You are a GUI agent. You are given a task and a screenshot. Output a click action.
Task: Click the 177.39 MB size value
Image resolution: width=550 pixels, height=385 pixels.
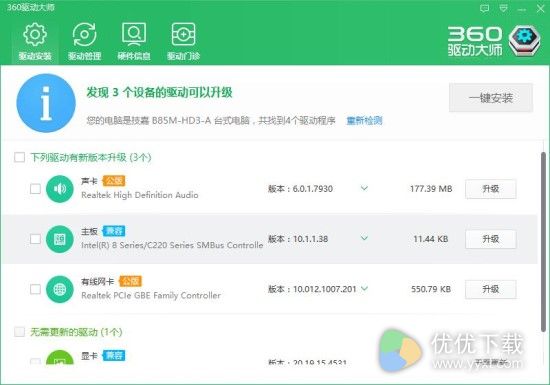(431, 189)
